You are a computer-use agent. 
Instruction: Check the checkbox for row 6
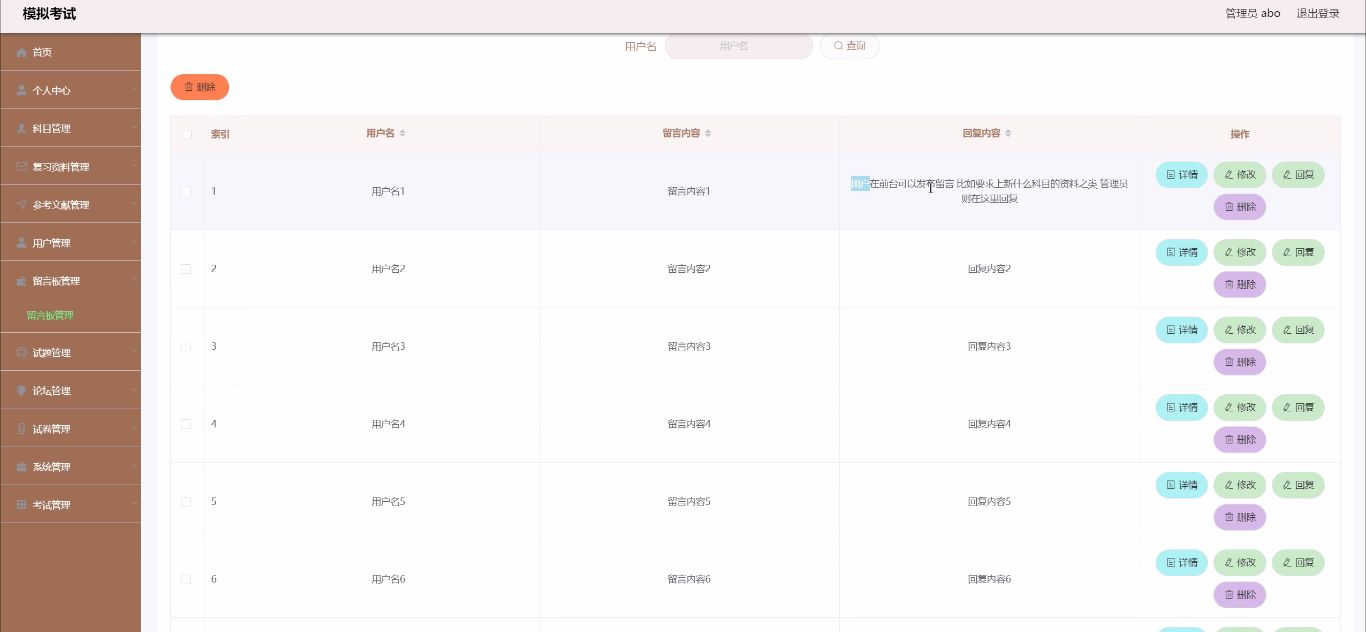pos(186,579)
